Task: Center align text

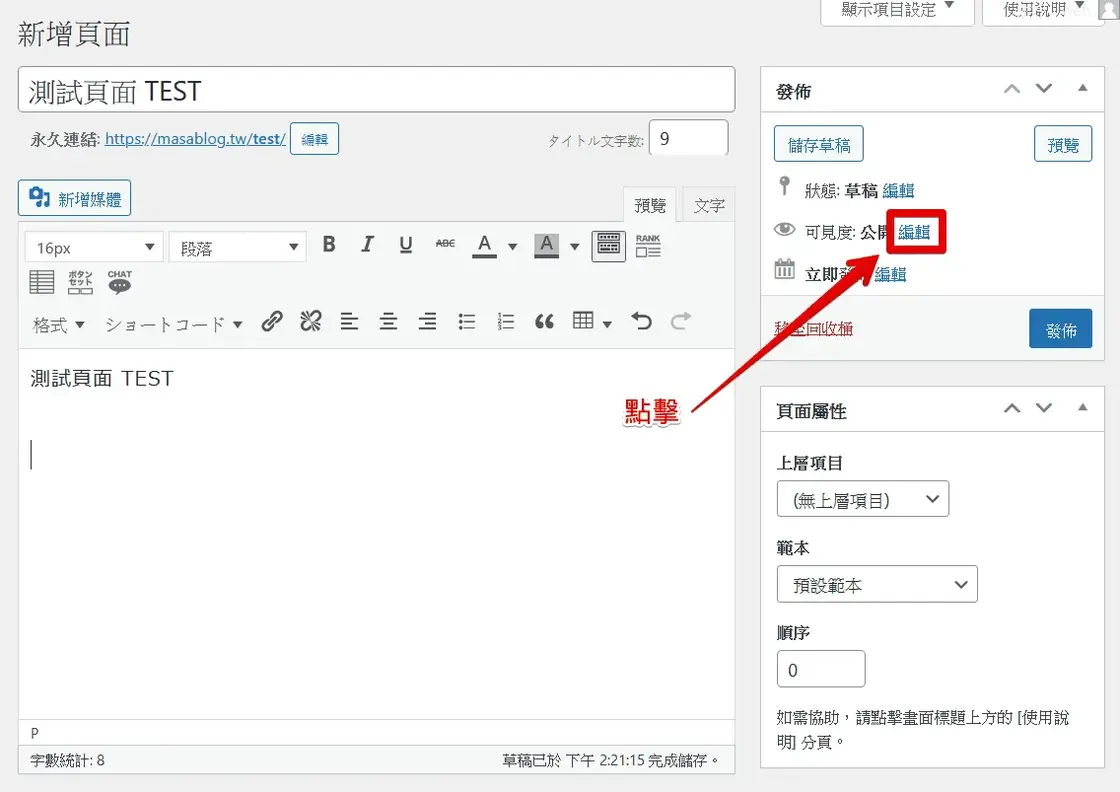Action: pos(389,322)
